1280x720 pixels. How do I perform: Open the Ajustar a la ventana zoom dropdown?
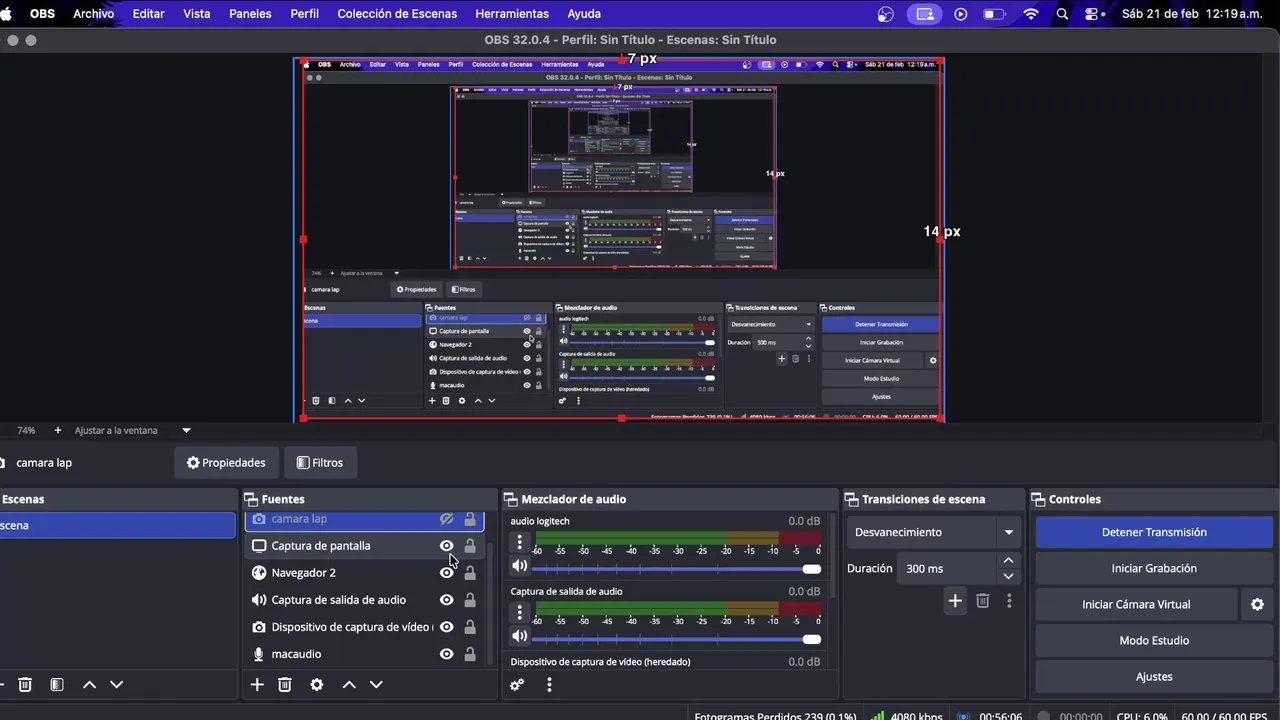click(x=186, y=430)
